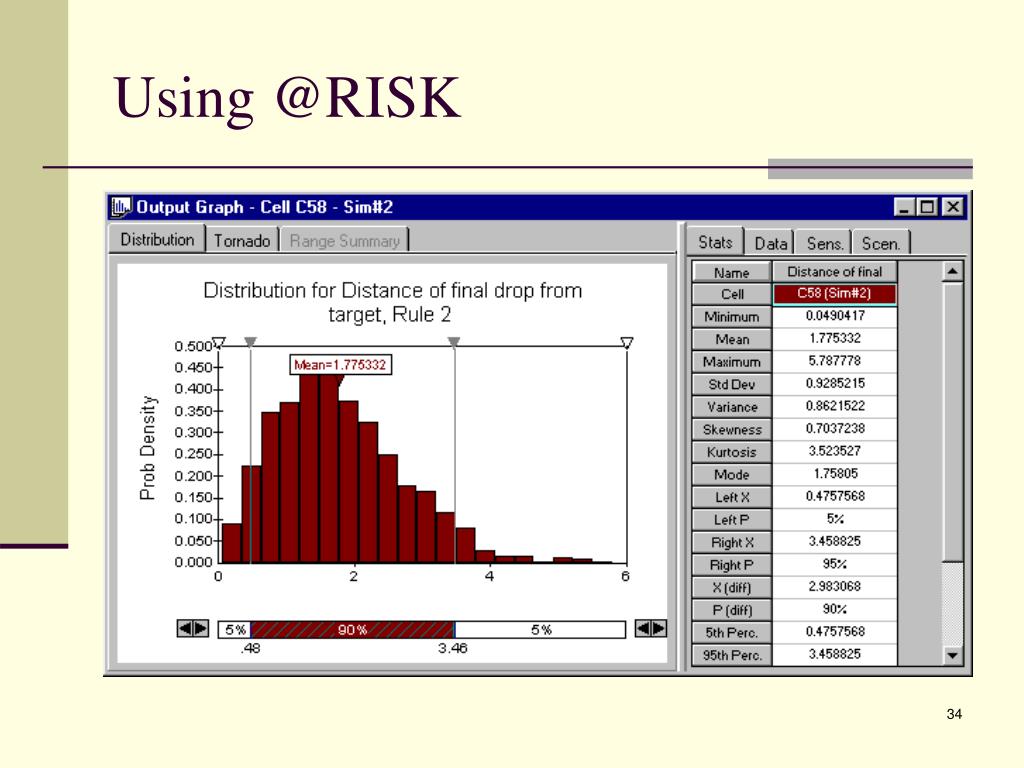
Task: Click the far-right delimiter right arrow
Action: [659, 628]
